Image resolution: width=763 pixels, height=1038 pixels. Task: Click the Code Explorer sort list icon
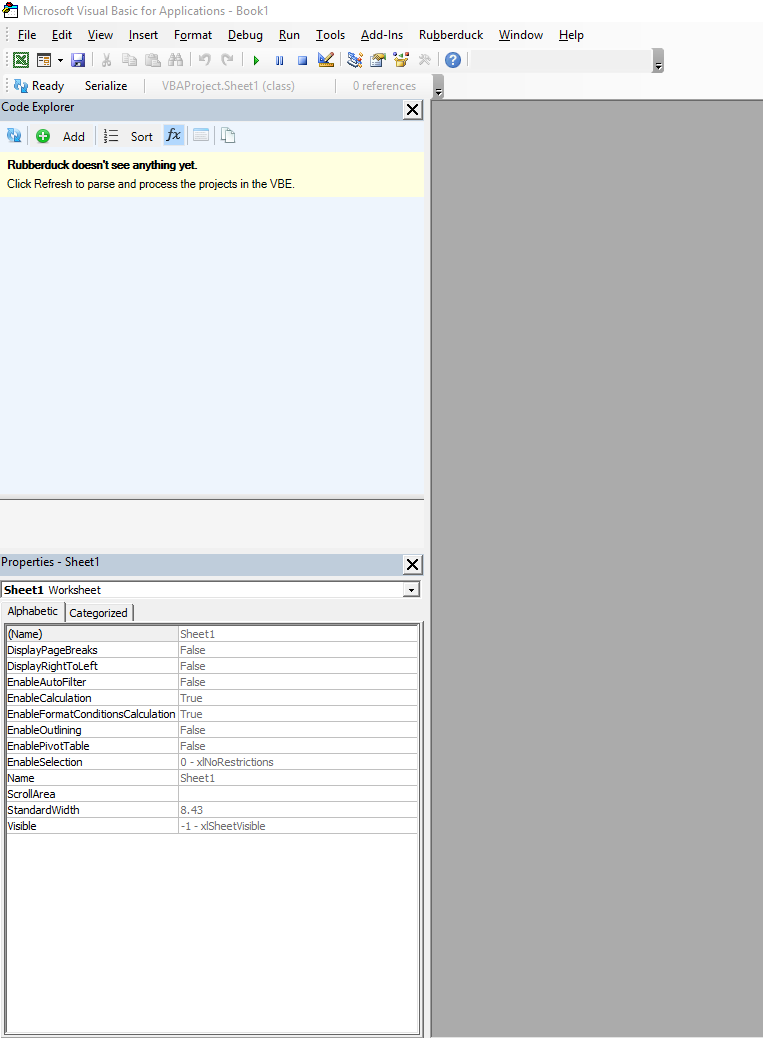tap(111, 136)
